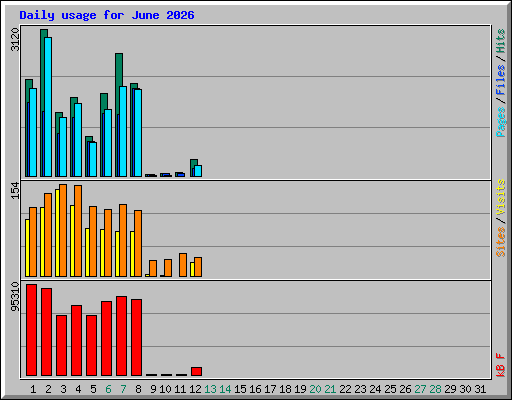This screenshot has width=512, height=400.
Task: Click day 10 on the x-axis
Action: coord(165,389)
